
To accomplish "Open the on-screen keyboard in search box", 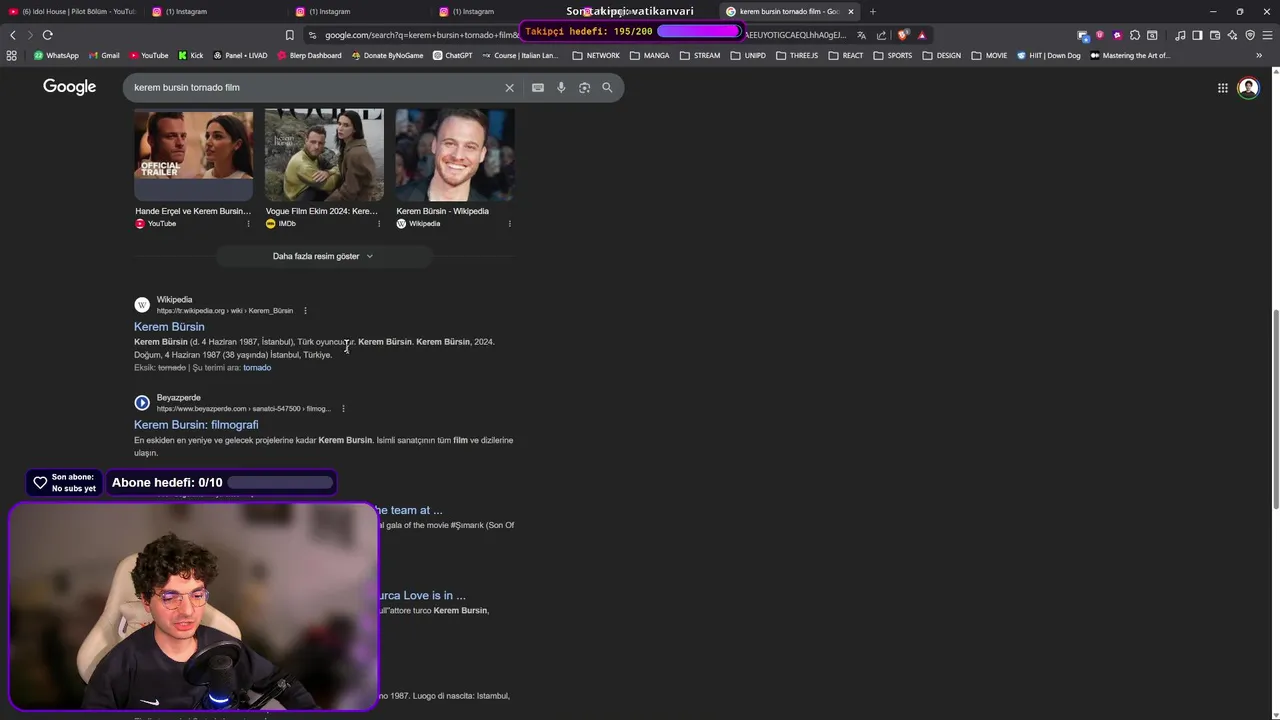I will pyautogui.click(x=538, y=88).
